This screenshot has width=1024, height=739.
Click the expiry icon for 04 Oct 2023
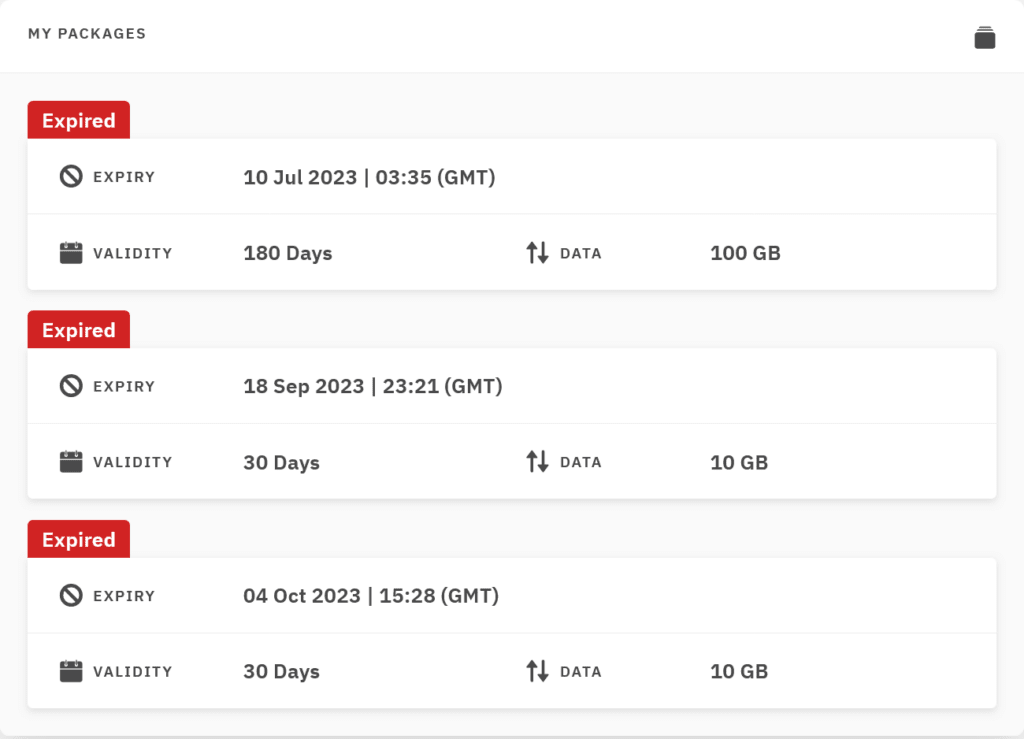click(71, 596)
